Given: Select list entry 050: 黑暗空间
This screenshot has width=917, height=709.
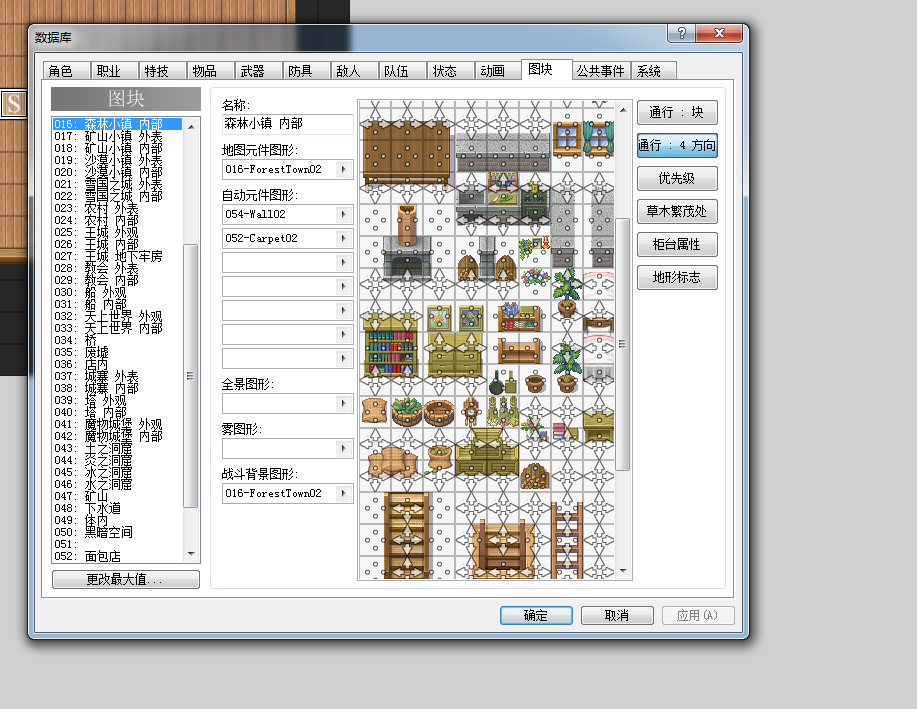Looking at the screenshot, I should (x=117, y=532).
